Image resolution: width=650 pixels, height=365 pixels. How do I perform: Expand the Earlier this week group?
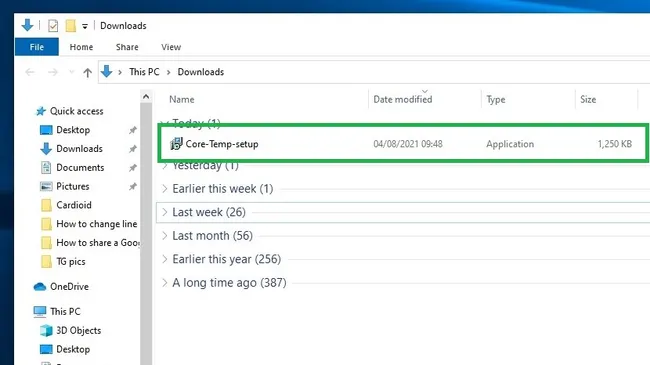pyautogui.click(x=165, y=189)
